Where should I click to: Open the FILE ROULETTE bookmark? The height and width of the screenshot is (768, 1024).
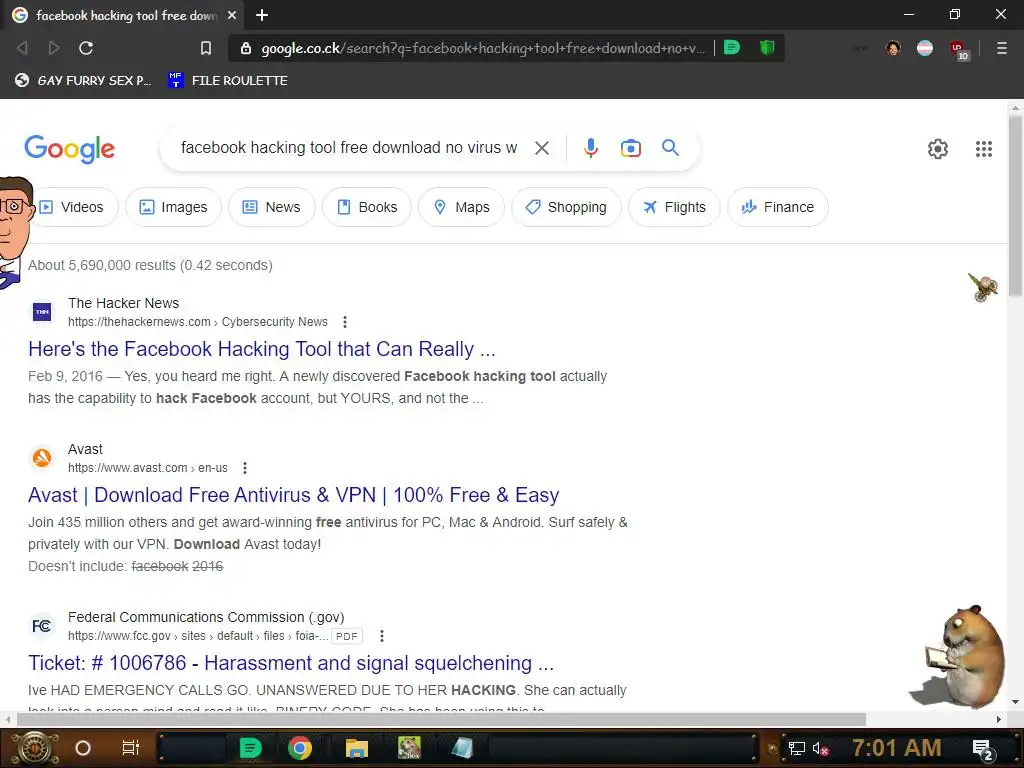click(x=228, y=80)
